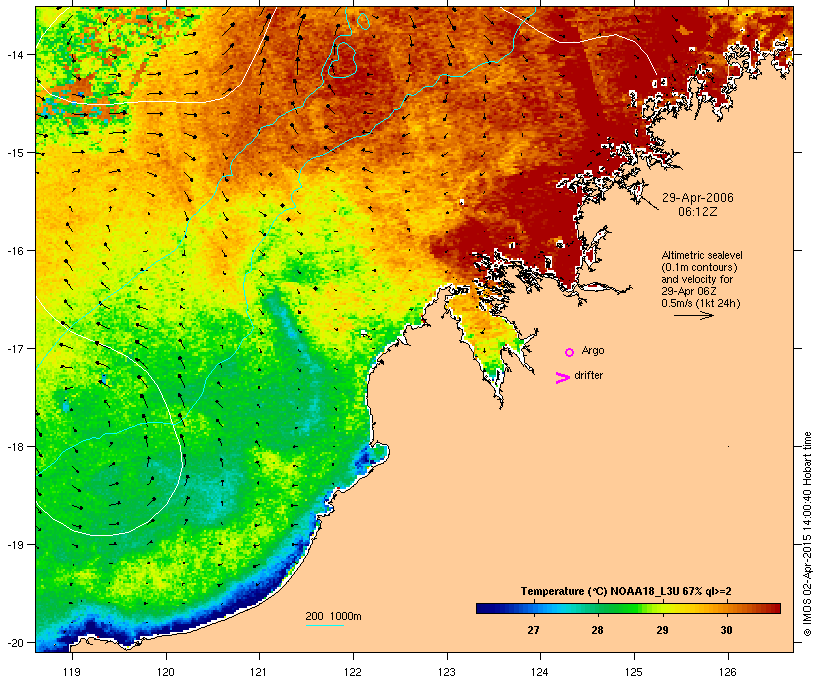Click the 'Argo' legend label
820x680 pixels.
click(x=593, y=350)
